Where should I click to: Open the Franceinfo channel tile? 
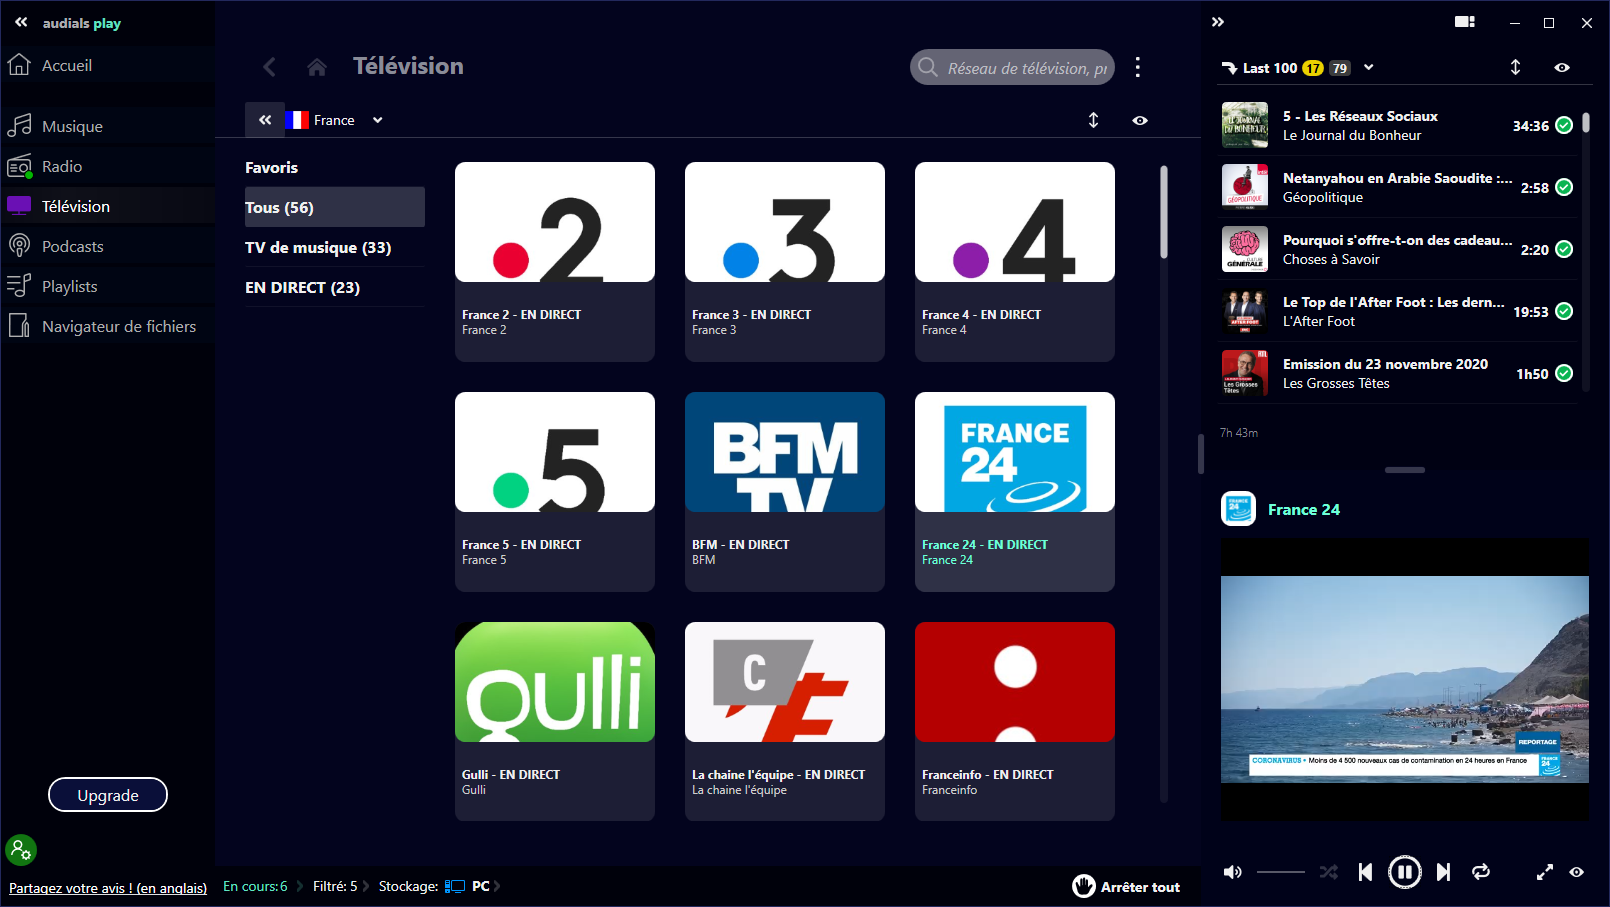pos(1015,722)
